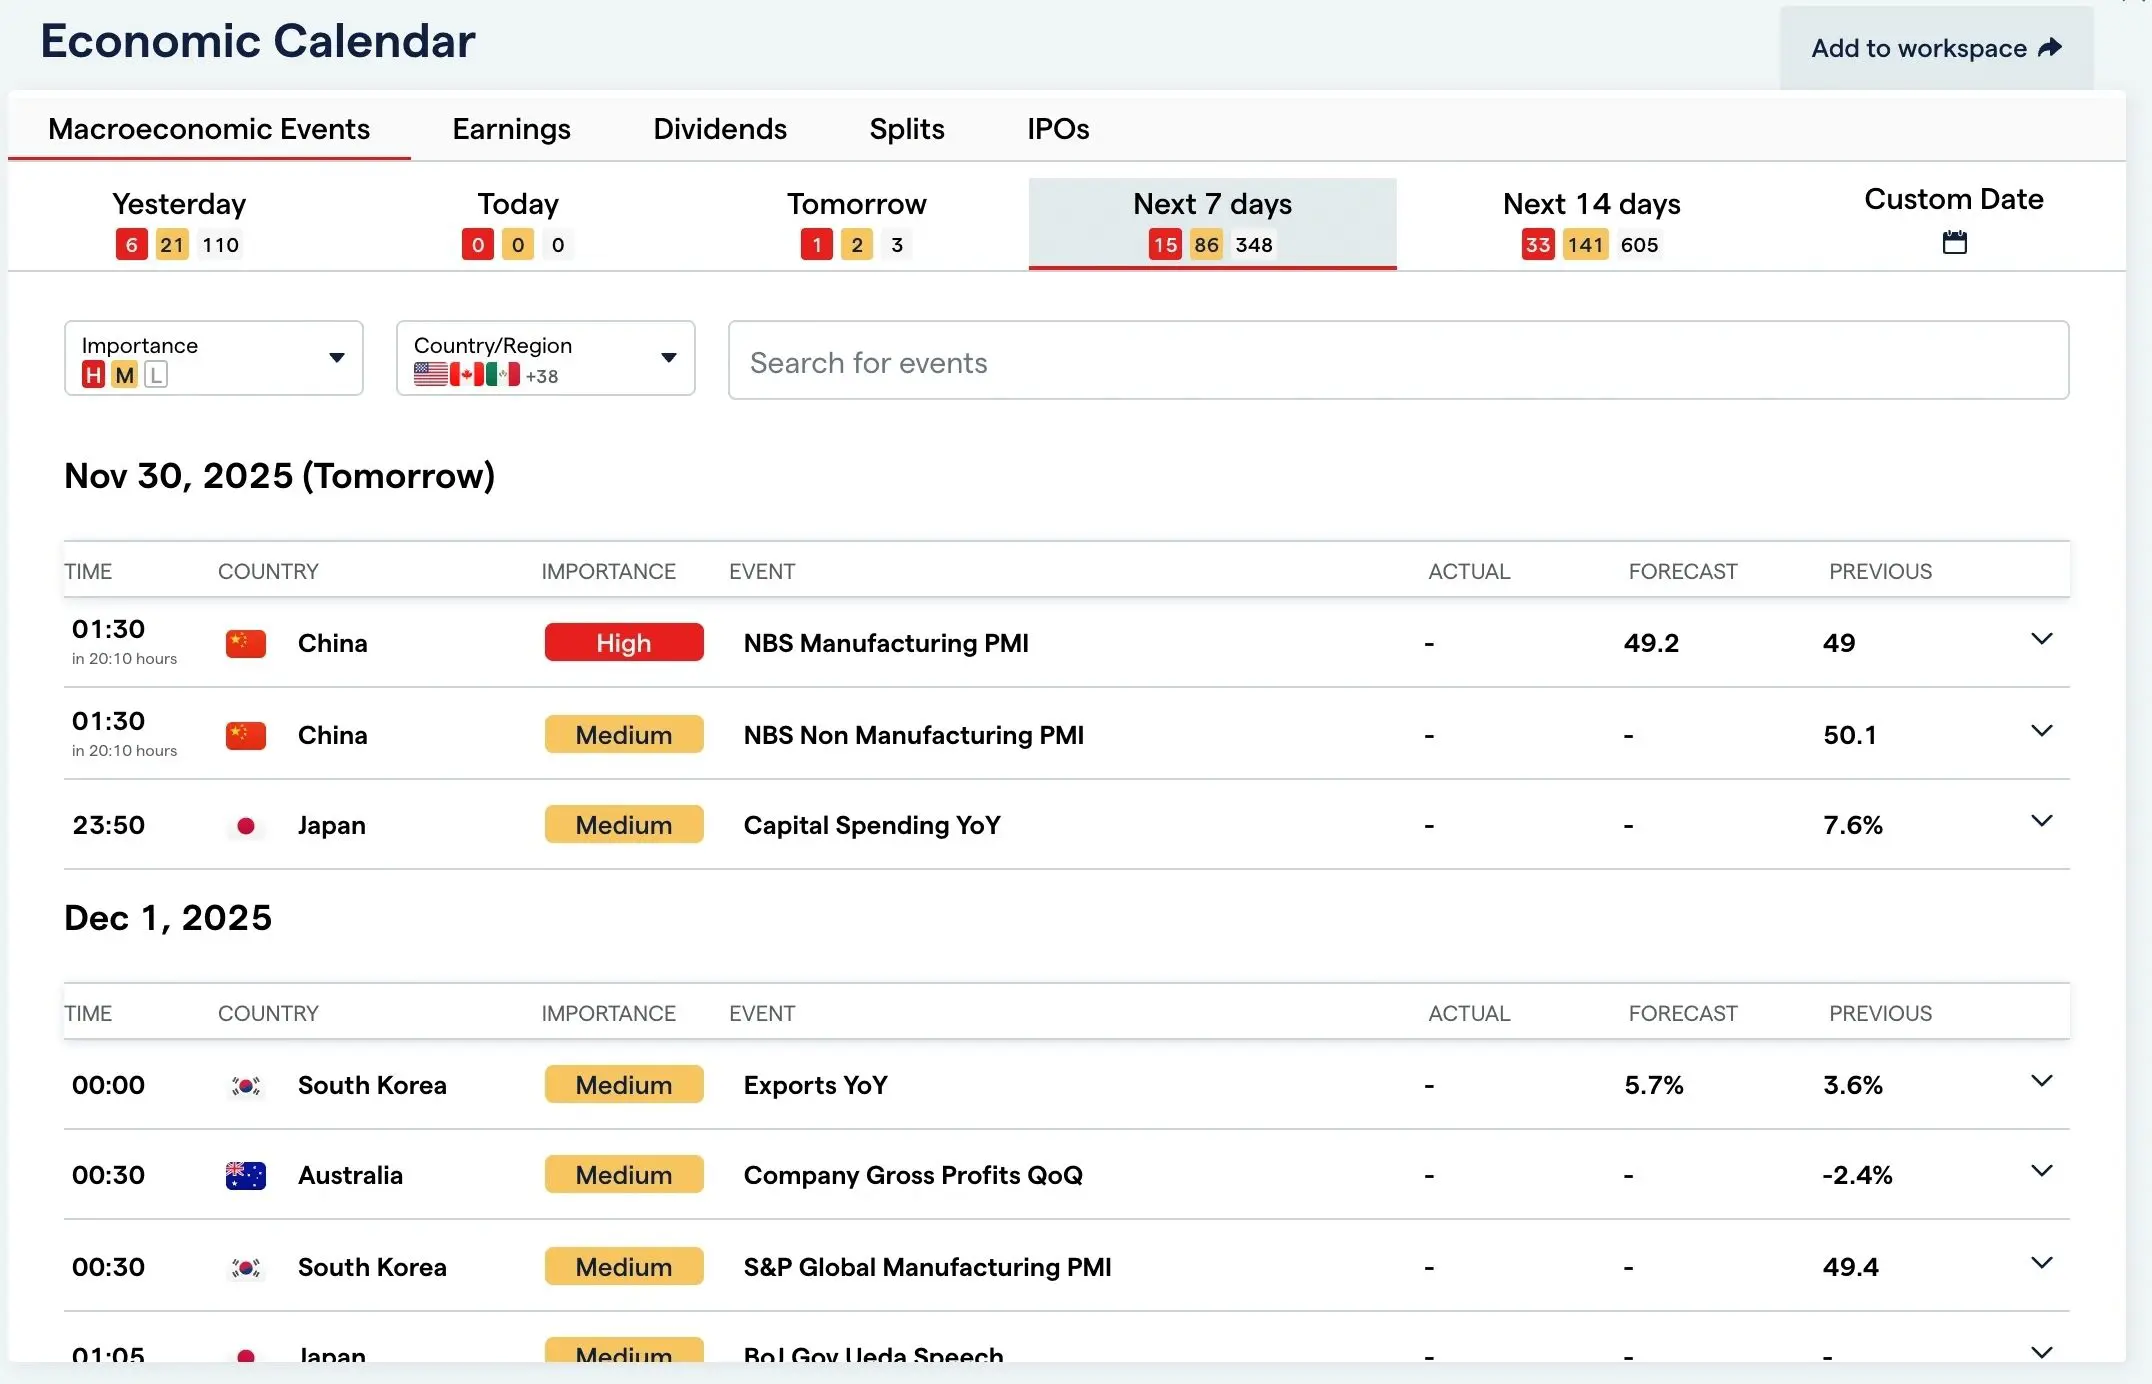The width and height of the screenshot is (2152, 1384).
Task: Open the Dividends tab
Action: [x=720, y=129]
